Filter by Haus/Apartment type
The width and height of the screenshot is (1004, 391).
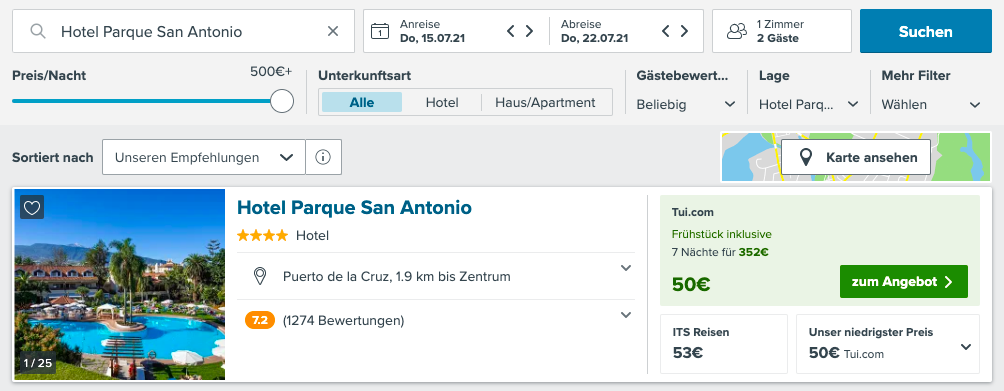coord(546,102)
